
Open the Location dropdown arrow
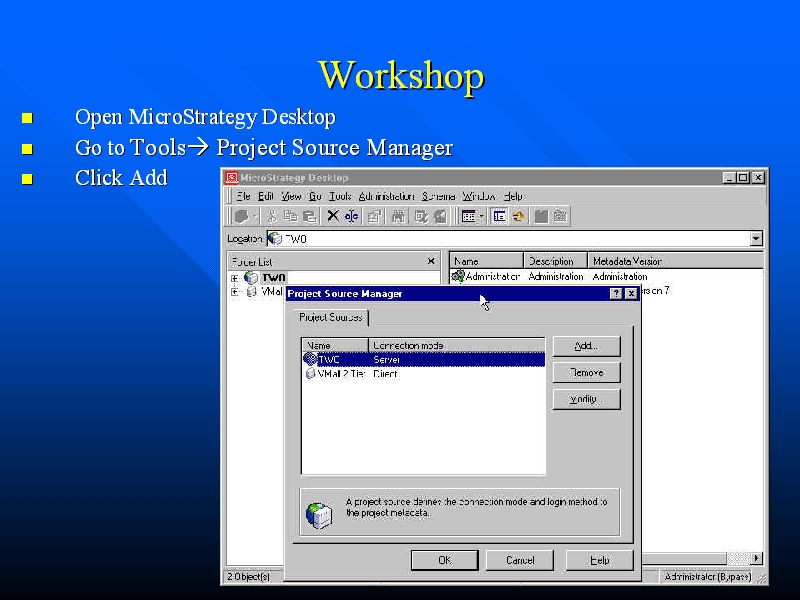755,239
